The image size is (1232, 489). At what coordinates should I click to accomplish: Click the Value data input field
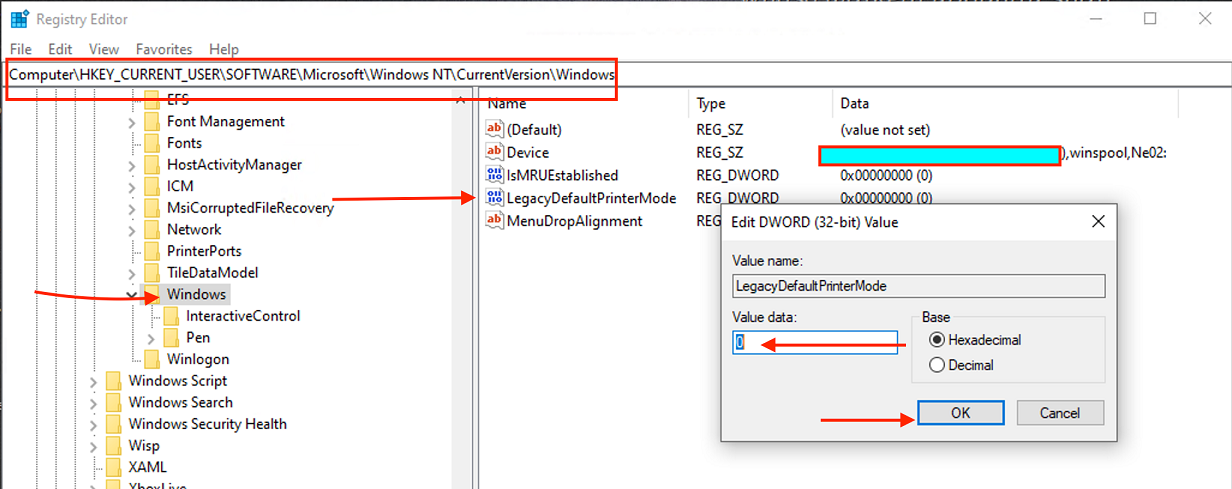[x=816, y=342]
